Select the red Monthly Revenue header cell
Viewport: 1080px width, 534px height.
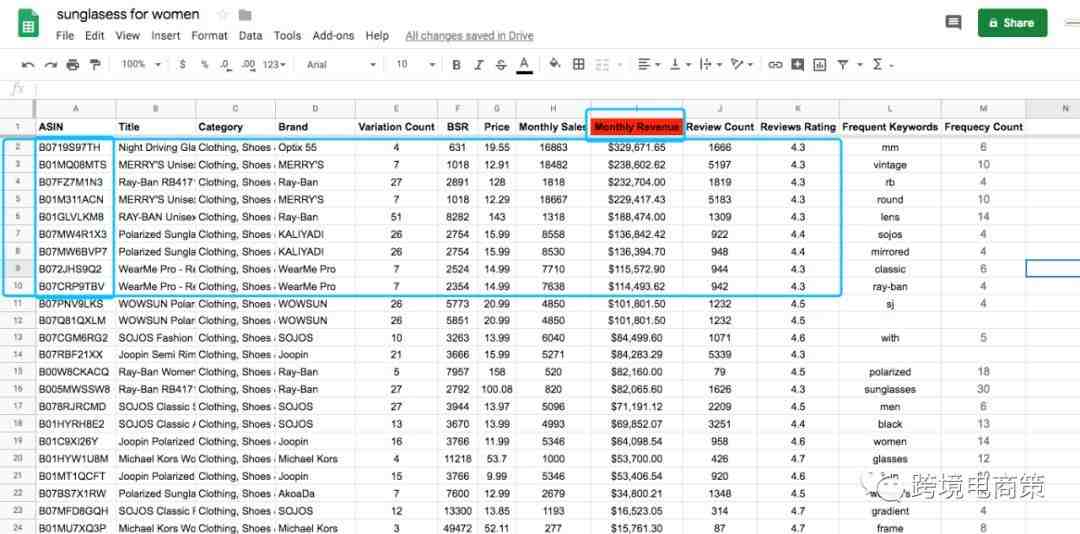636,127
